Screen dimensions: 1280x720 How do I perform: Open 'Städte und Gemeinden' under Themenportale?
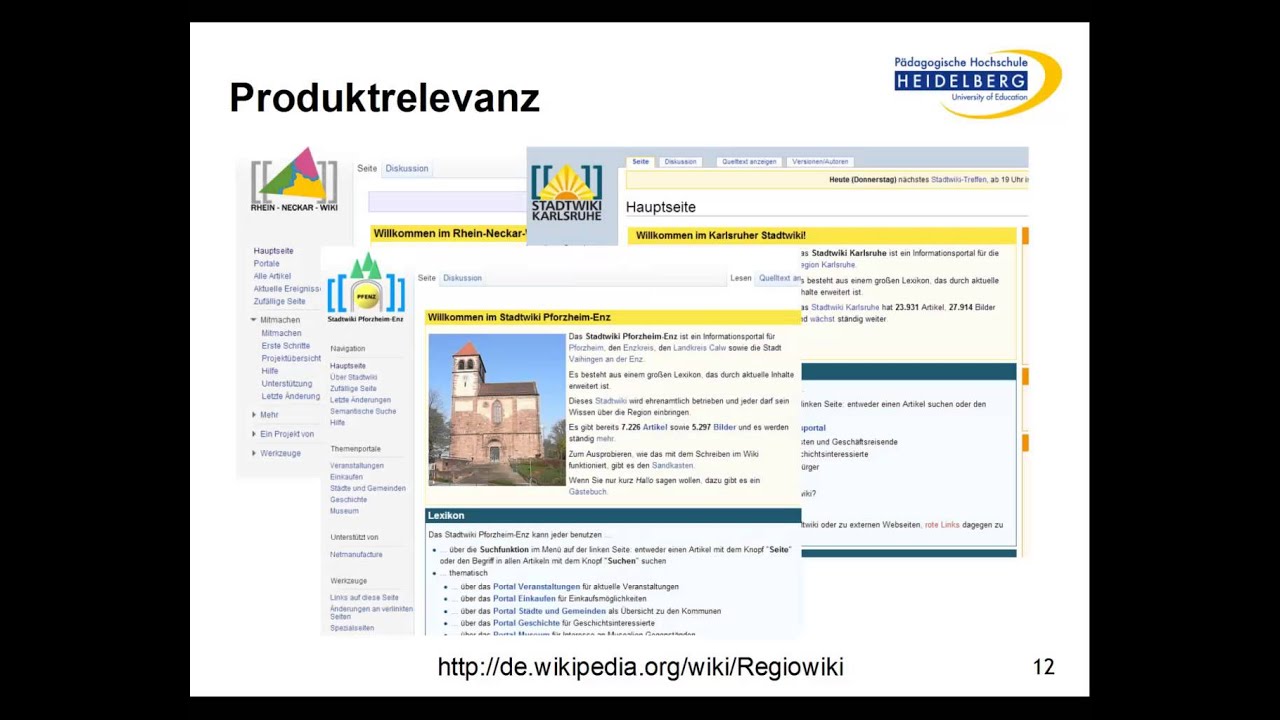point(368,488)
